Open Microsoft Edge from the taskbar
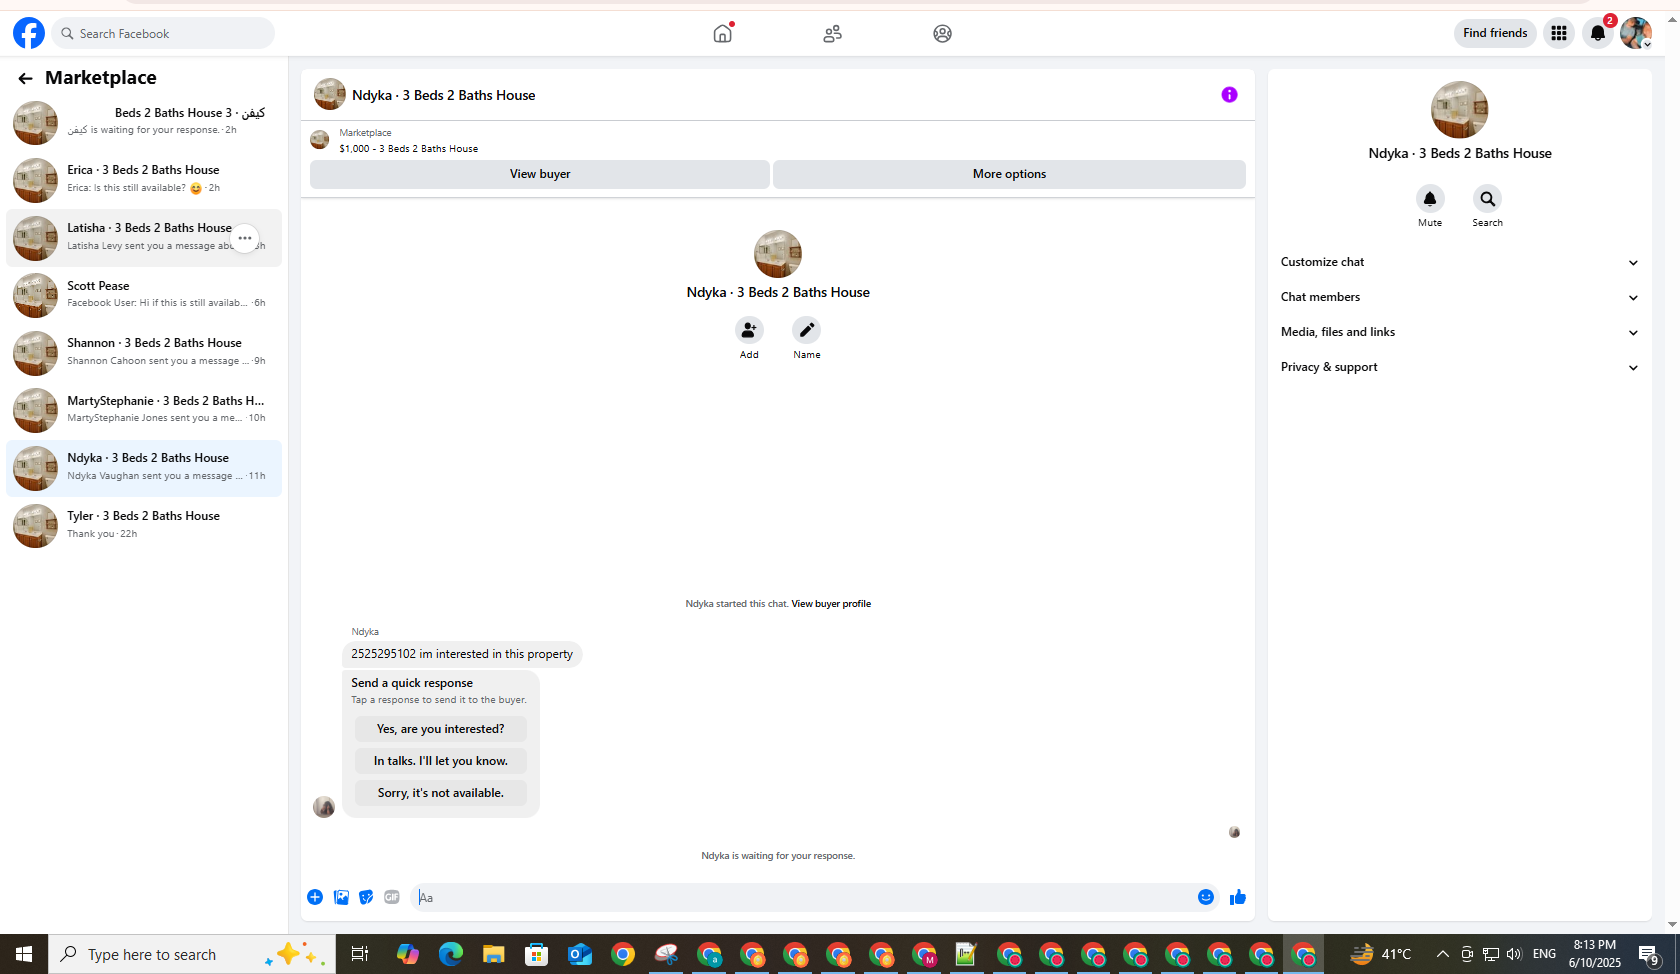 [451, 954]
